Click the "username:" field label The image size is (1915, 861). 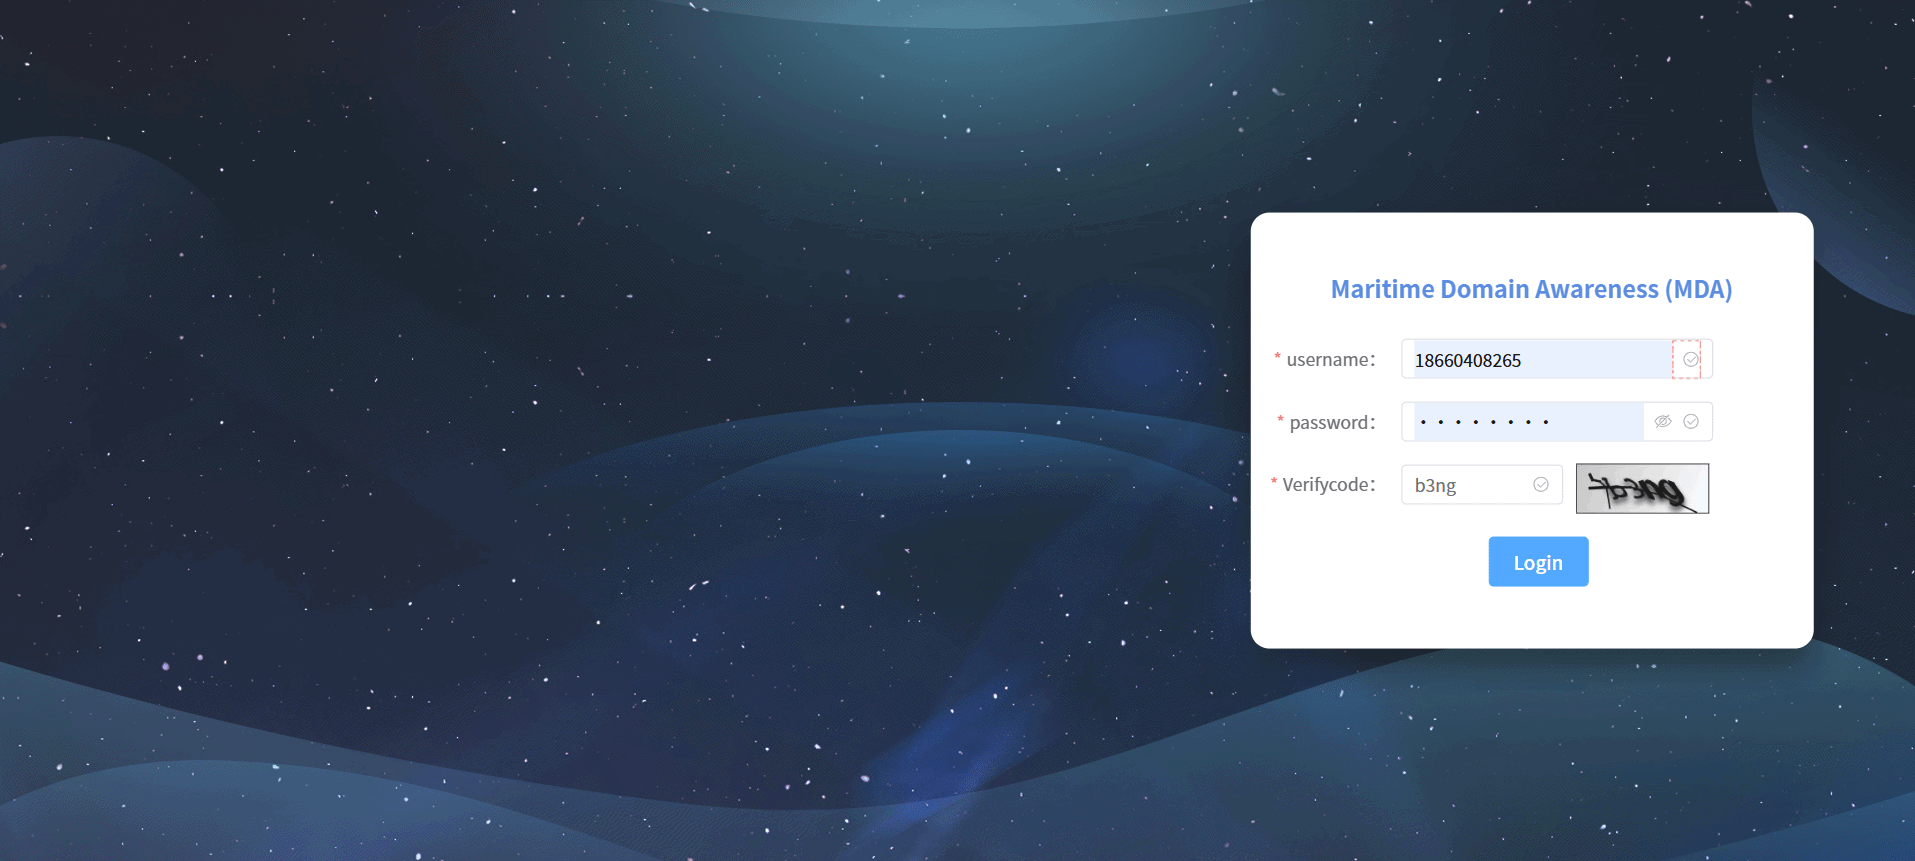(1330, 360)
